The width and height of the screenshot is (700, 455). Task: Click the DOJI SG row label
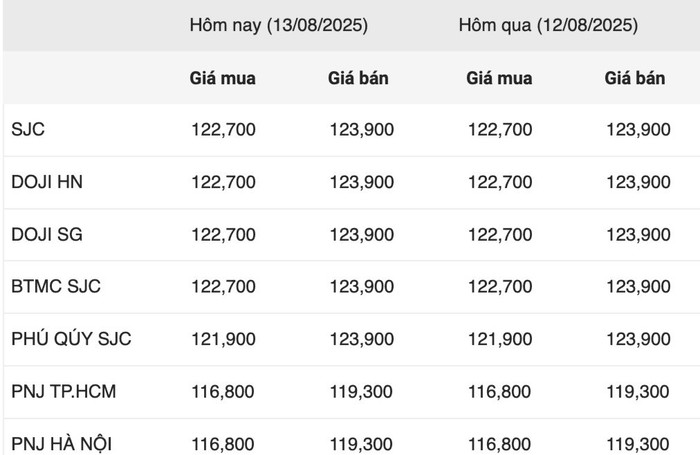click(47, 234)
